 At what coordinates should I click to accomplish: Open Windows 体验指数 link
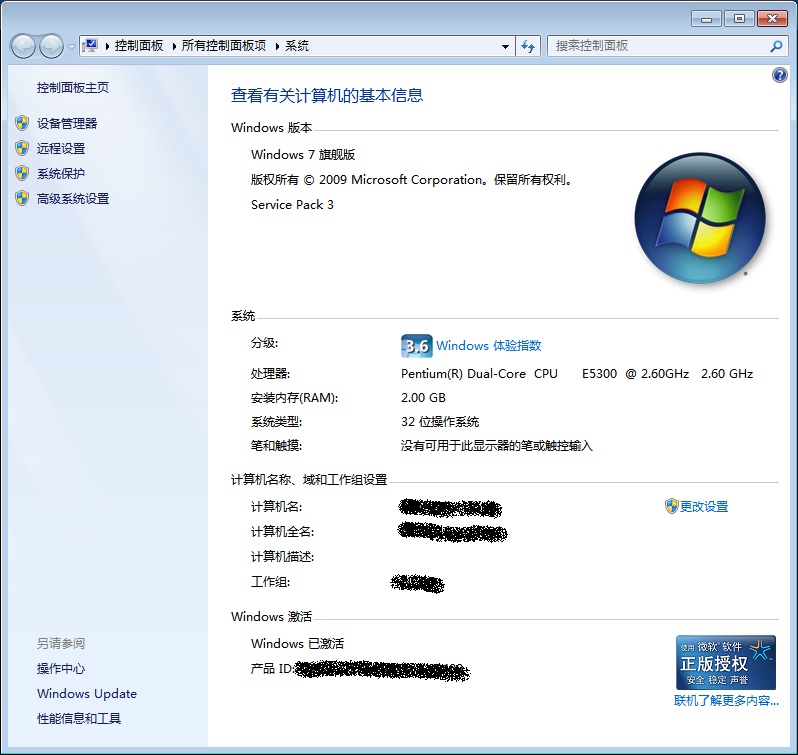click(489, 345)
